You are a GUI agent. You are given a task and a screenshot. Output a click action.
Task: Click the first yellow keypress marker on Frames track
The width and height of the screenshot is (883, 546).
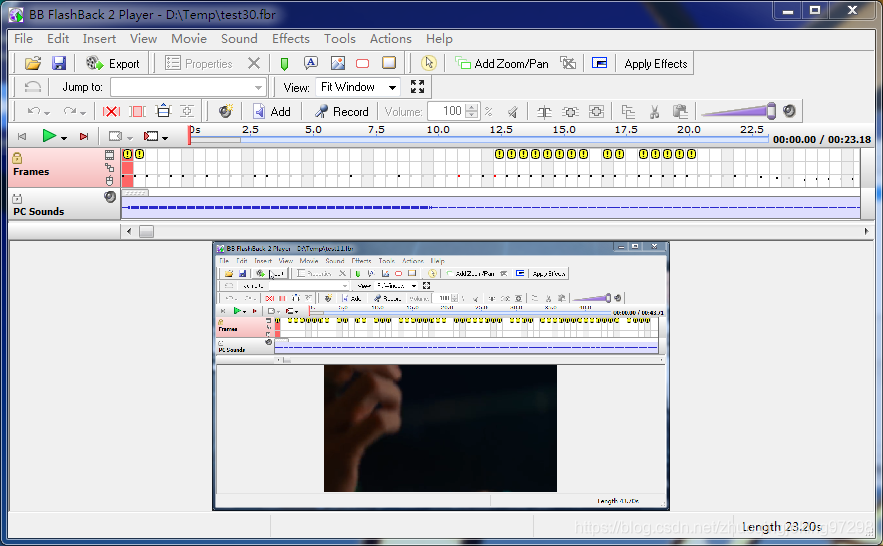(x=127, y=154)
